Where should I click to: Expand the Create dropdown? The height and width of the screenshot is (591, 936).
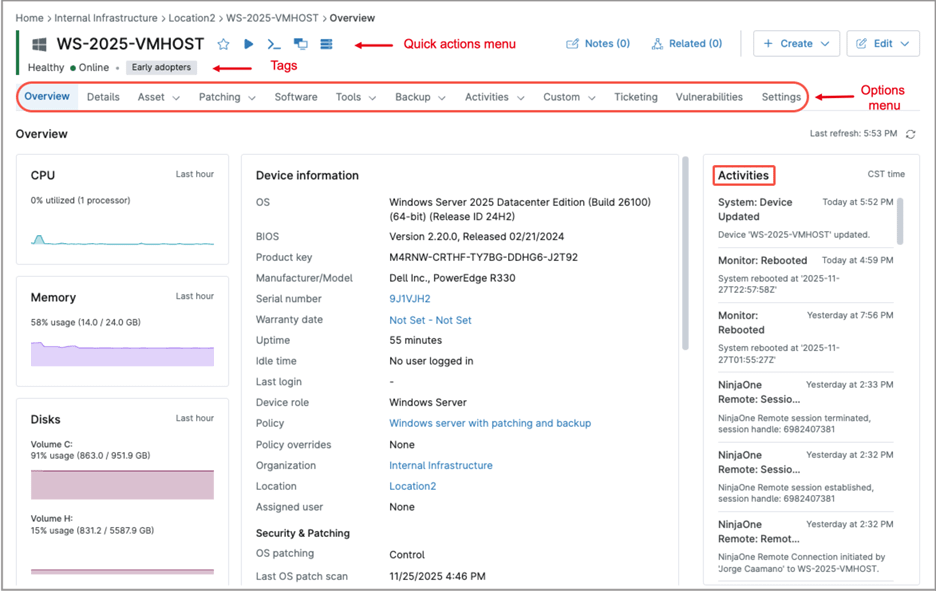[x=794, y=44]
